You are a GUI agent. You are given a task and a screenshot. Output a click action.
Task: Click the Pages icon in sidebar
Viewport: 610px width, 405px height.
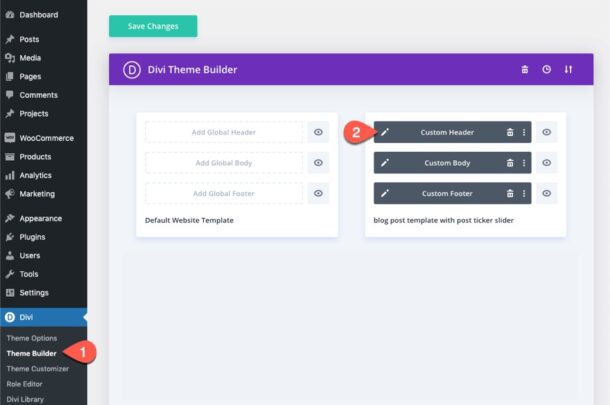click(10, 77)
